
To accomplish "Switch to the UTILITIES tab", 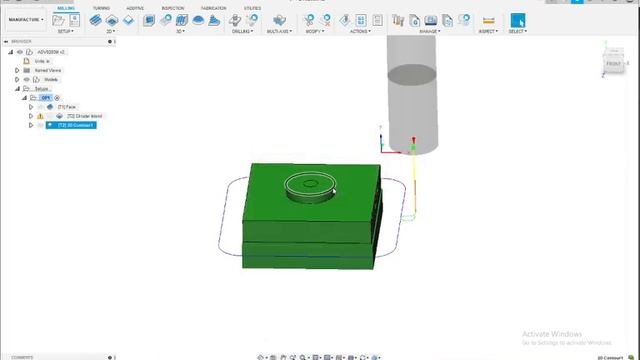I will point(252,8).
